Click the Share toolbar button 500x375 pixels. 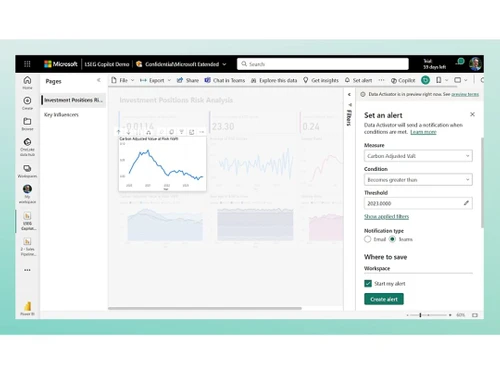[x=188, y=80]
